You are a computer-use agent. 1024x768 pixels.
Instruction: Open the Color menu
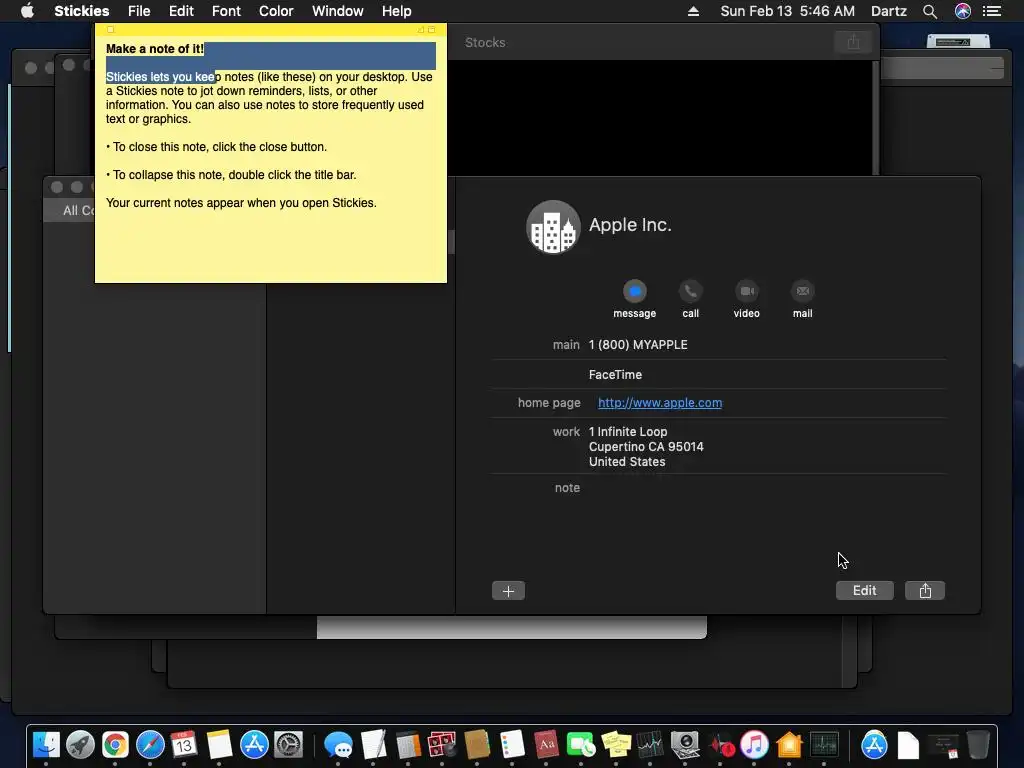click(276, 11)
